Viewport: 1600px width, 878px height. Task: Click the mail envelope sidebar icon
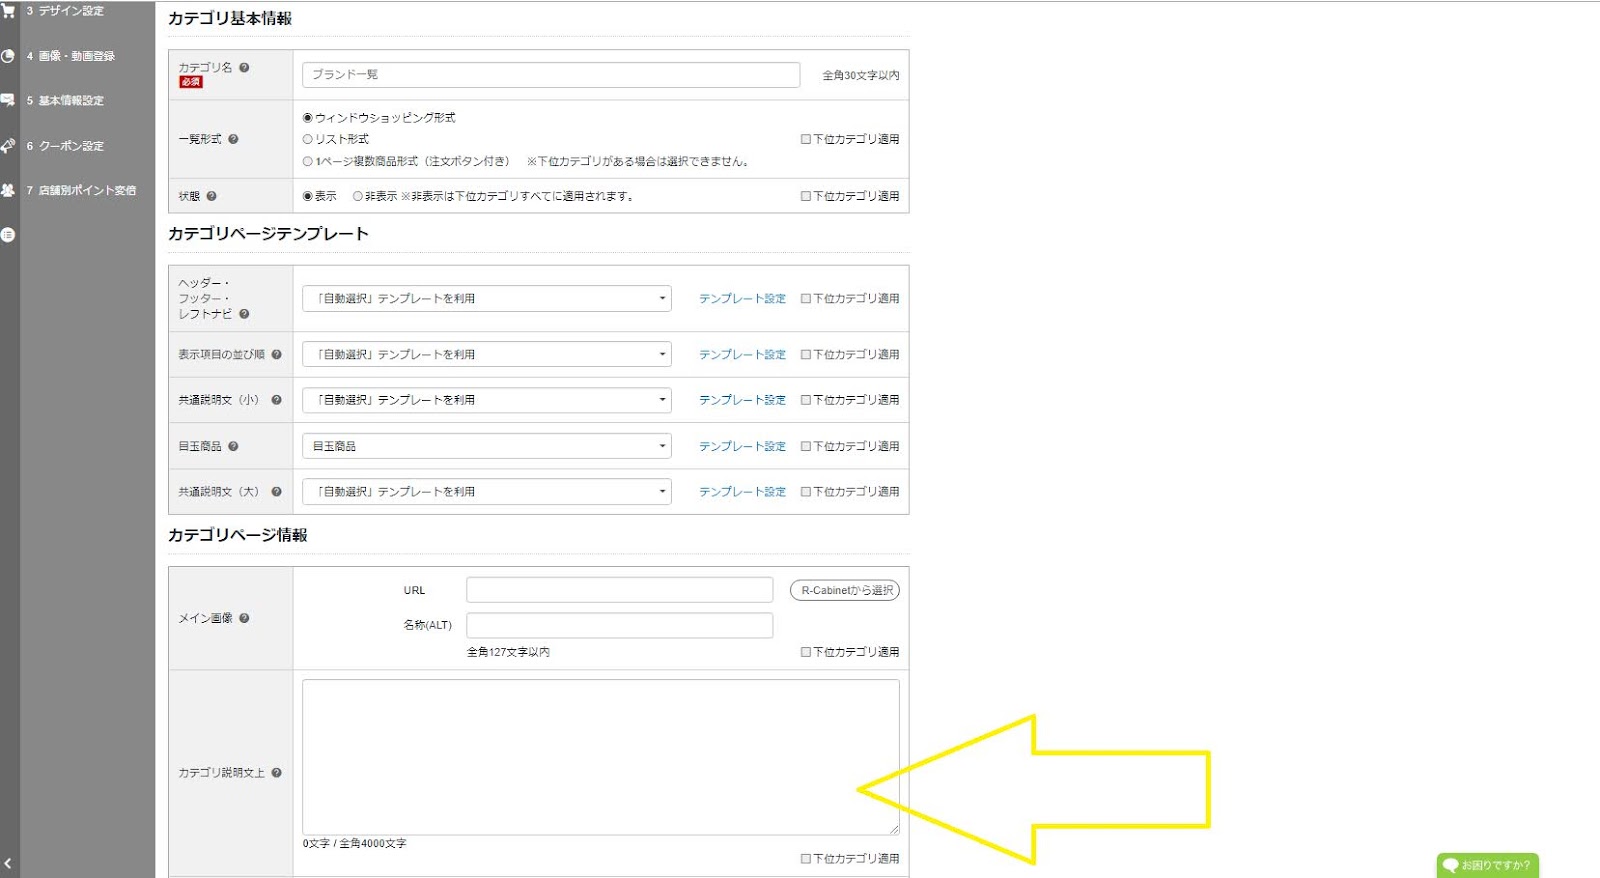point(8,100)
